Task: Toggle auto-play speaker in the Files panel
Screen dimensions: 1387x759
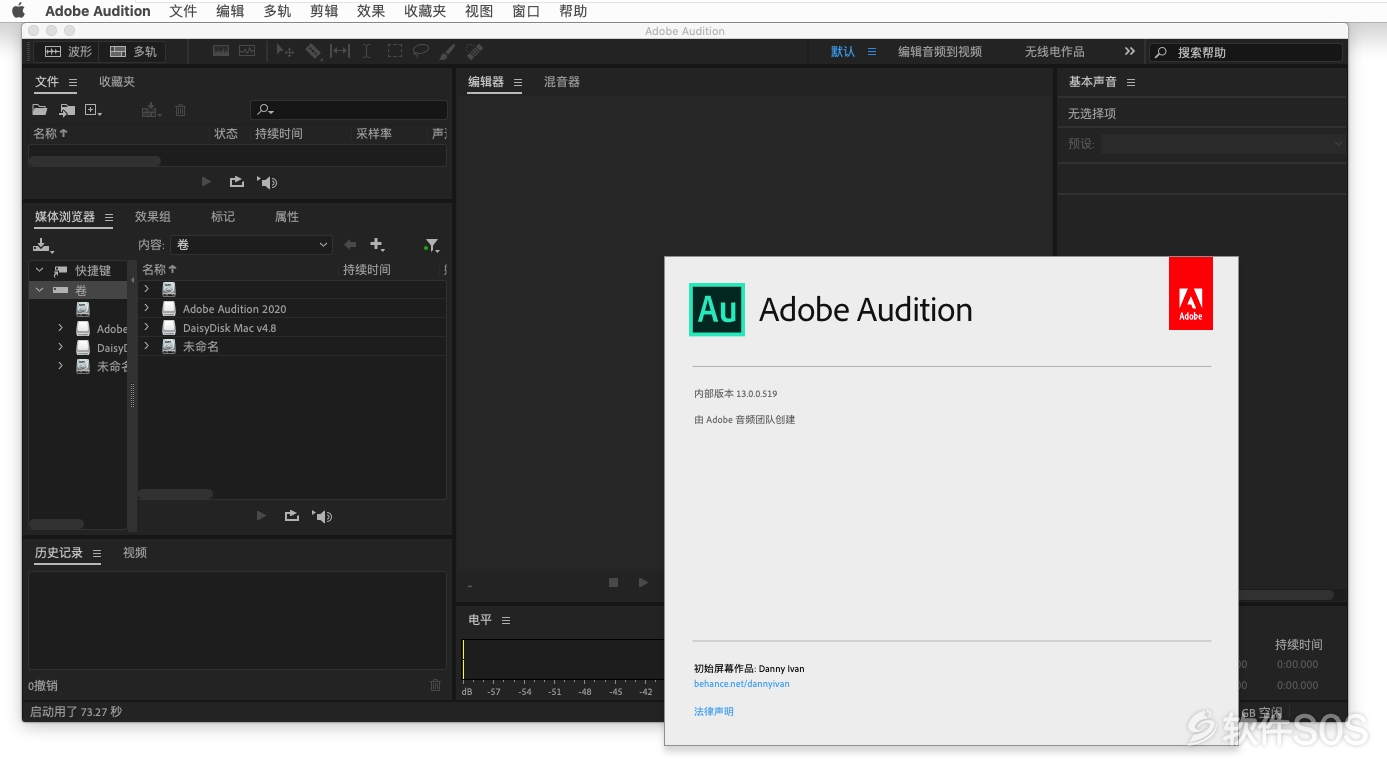Action: tap(267, 182)
